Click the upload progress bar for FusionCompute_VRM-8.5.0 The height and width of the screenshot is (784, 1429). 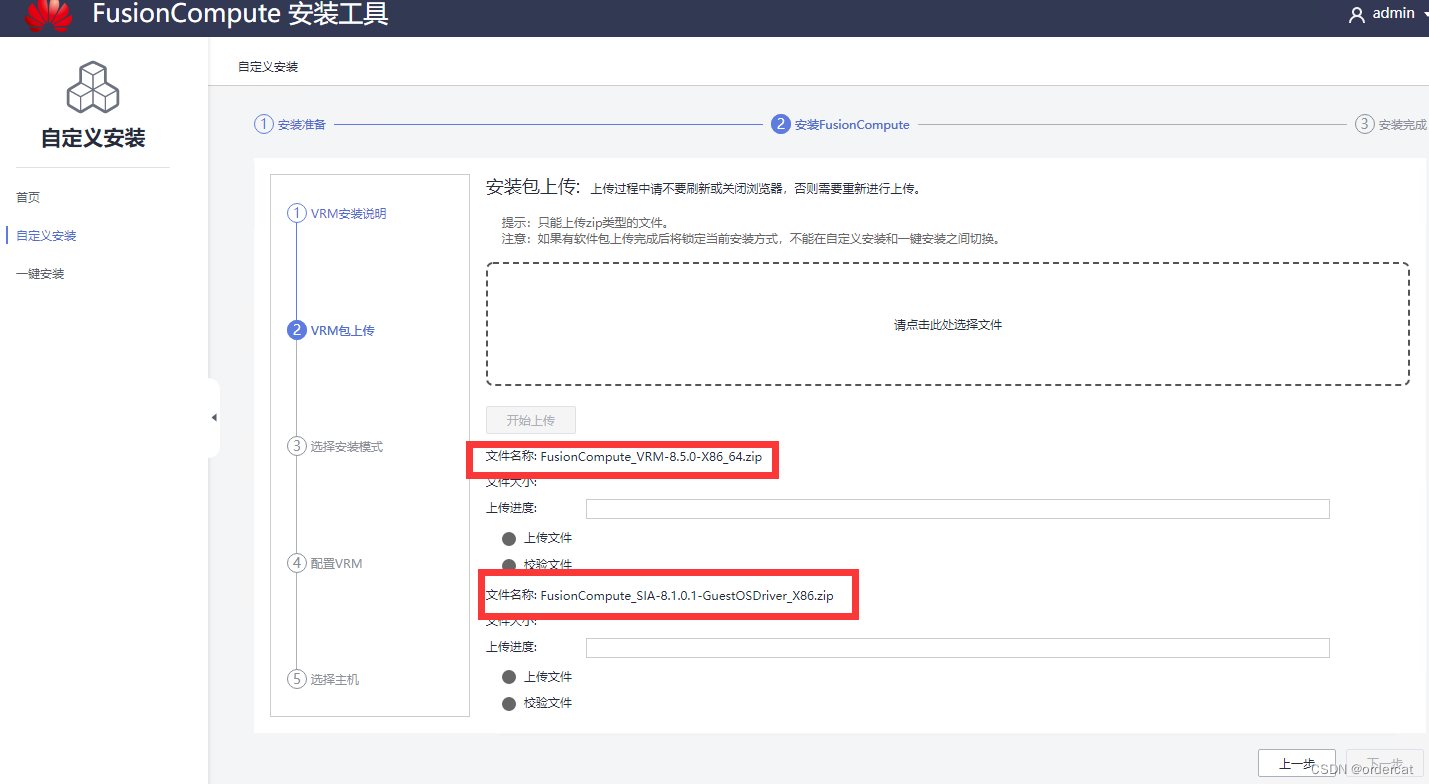tap(957, 508)
